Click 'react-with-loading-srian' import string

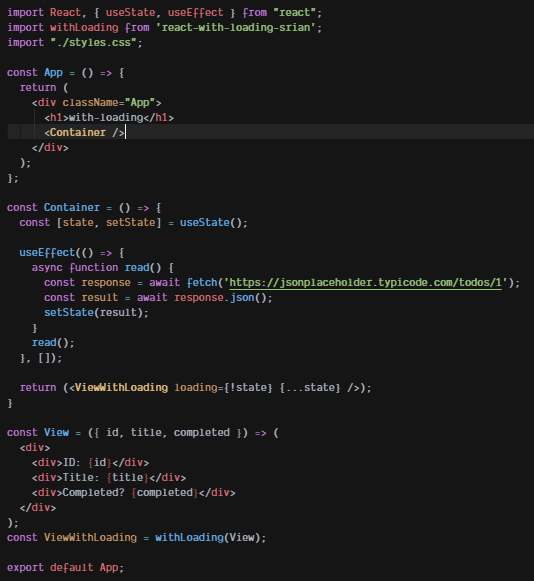pos(239,27)
